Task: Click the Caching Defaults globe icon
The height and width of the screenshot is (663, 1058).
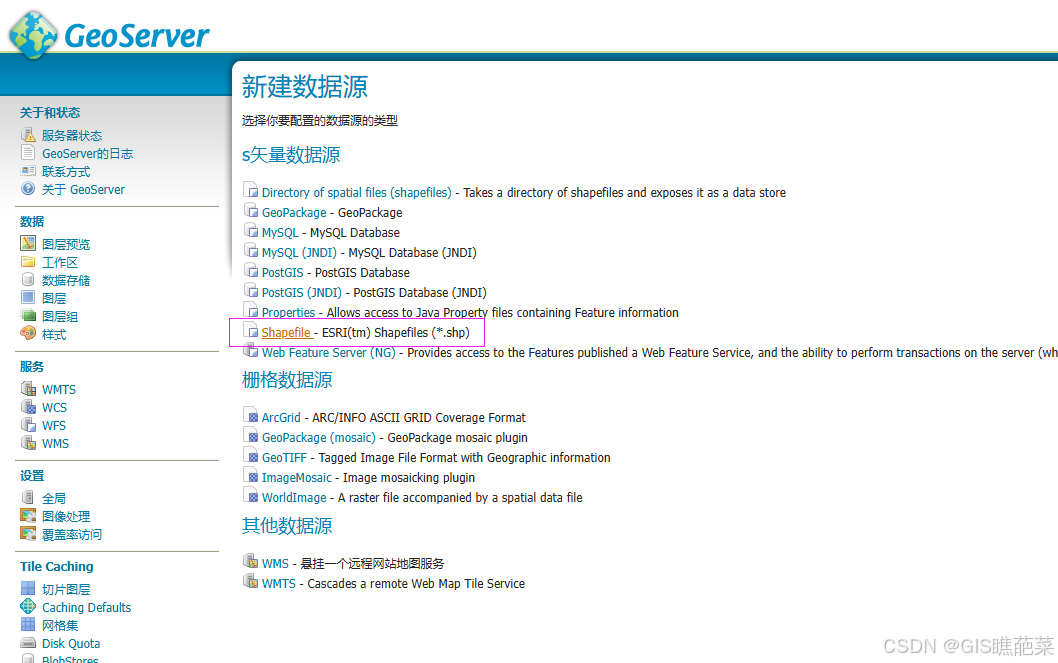Action: pyautogui.click(x=28, y=606)
